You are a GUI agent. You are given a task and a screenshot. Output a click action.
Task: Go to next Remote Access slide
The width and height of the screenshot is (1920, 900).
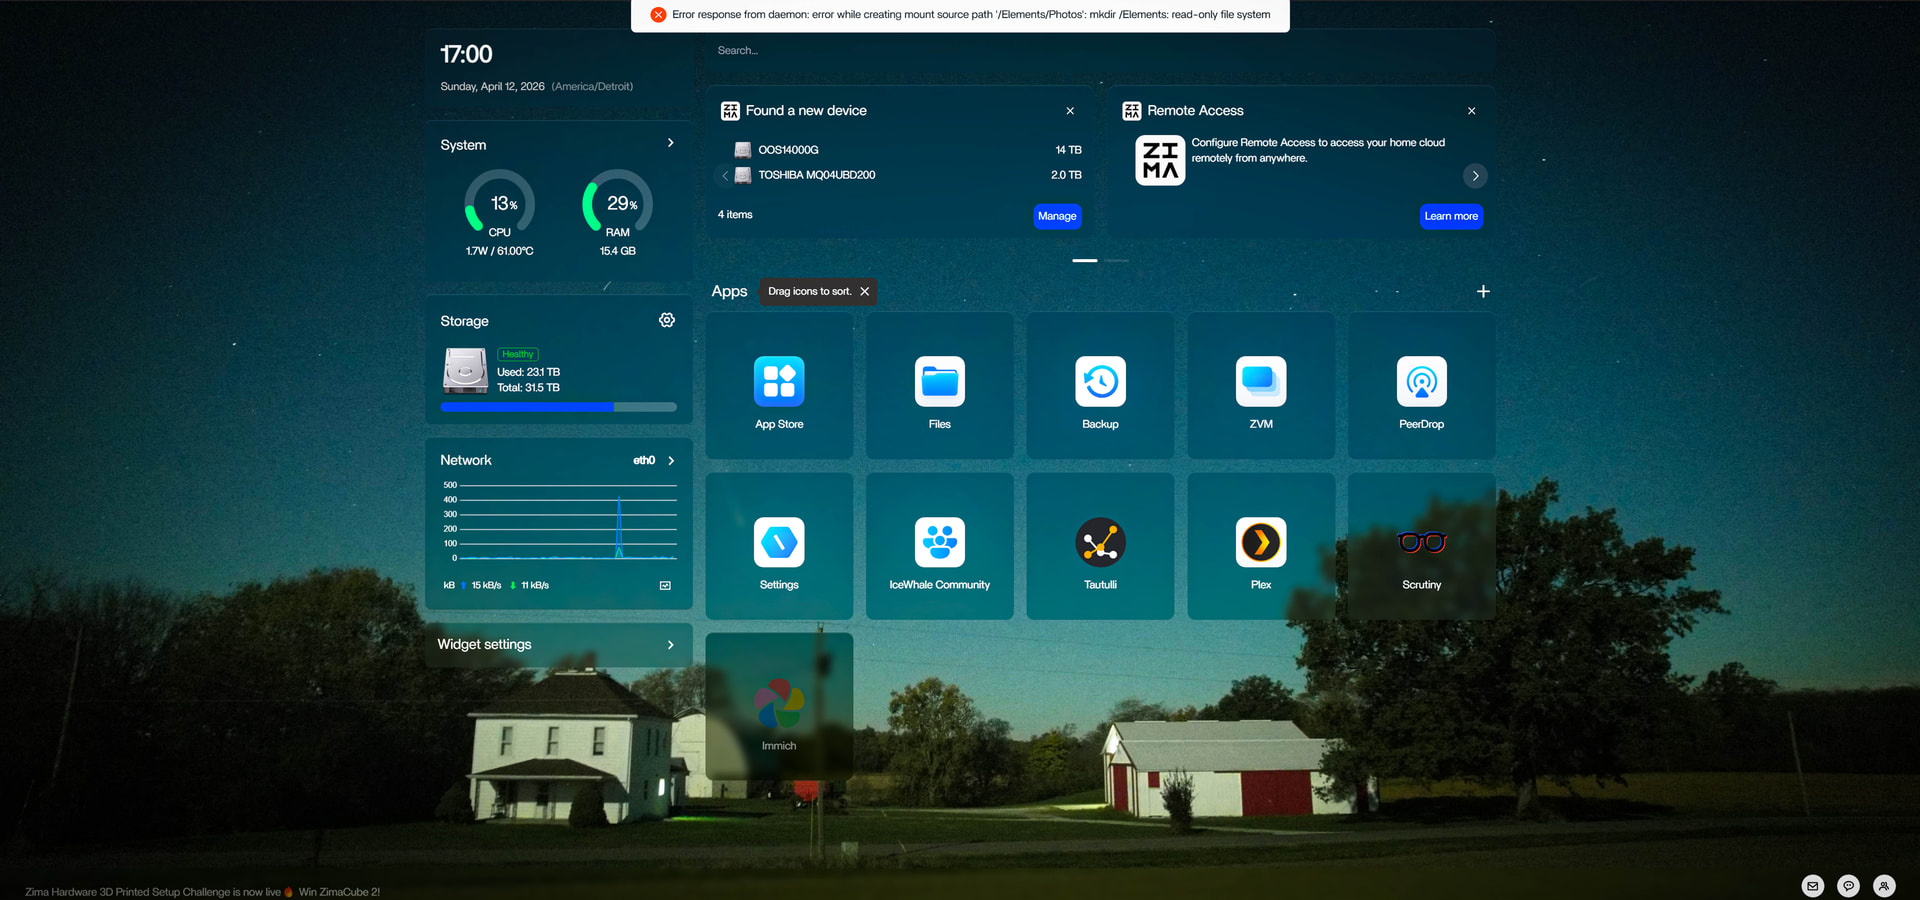[x=1475, y=176]
